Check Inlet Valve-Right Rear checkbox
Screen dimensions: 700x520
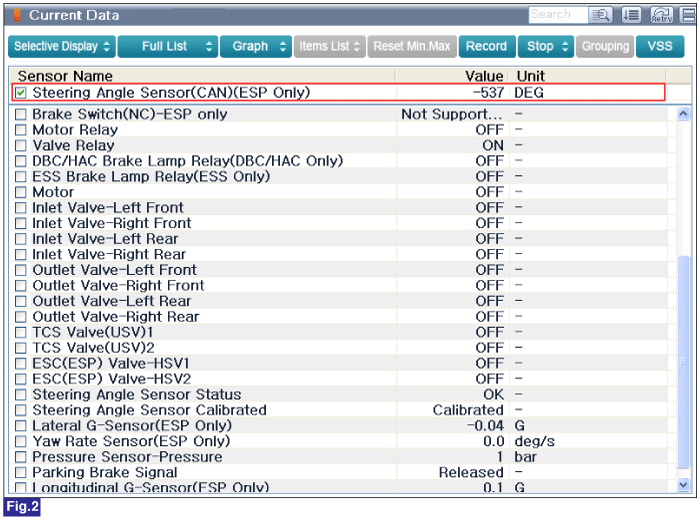21,254
